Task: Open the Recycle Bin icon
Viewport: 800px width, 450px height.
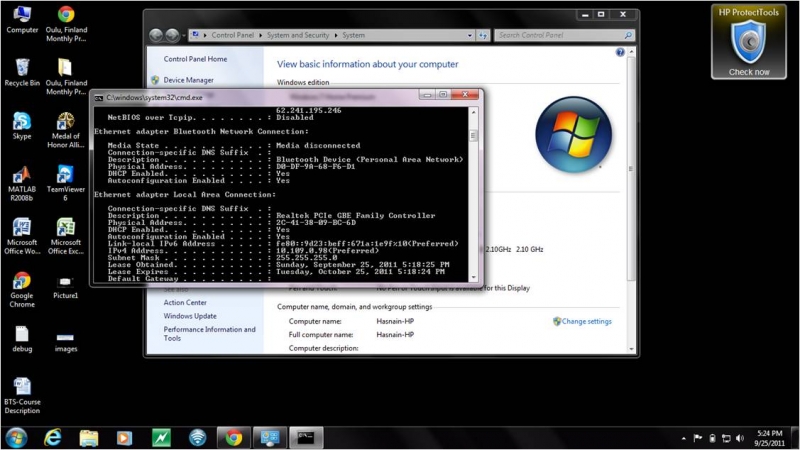Action: tap(21, 71)
